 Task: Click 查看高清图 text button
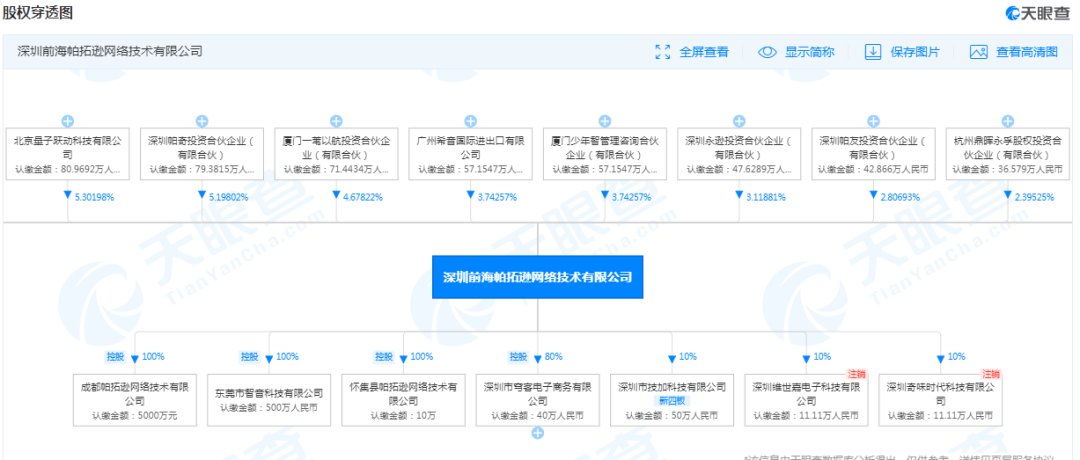coord(1027,52)
